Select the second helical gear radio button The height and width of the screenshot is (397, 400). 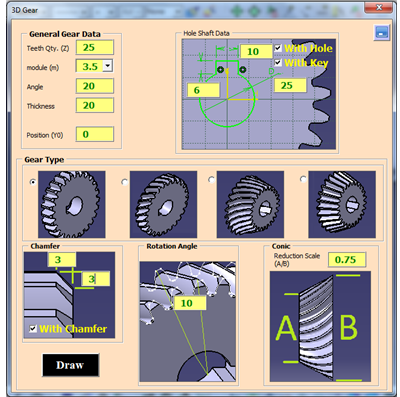[124, 182]
